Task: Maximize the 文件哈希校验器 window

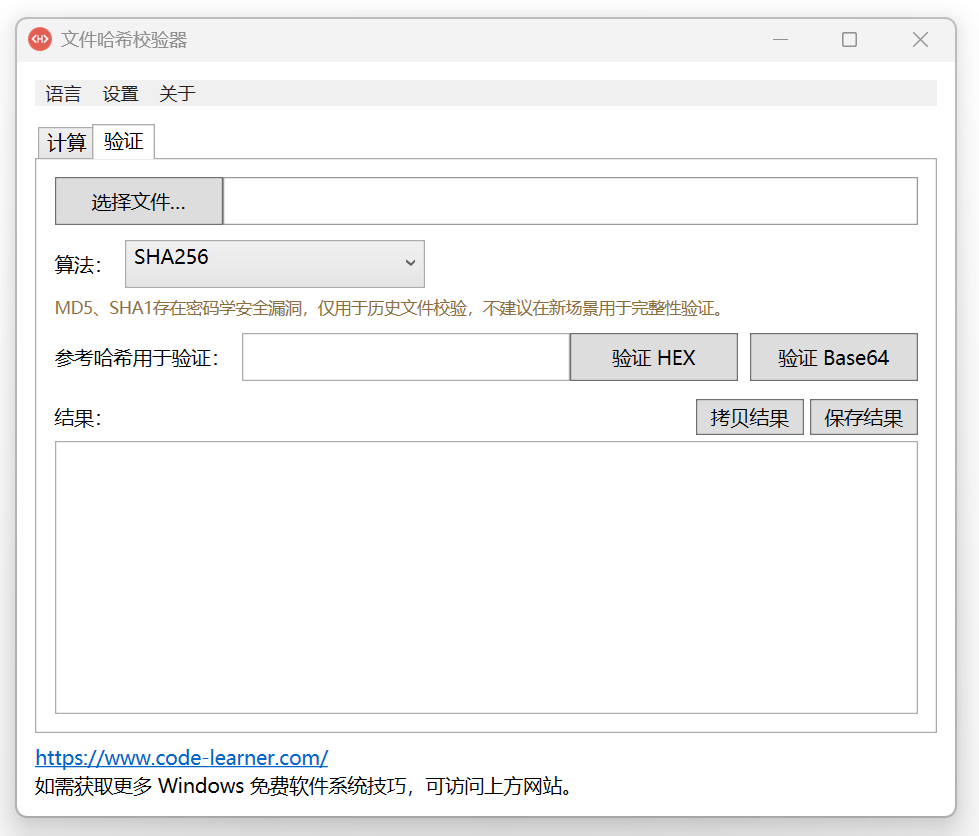Action: coord(849,39)
